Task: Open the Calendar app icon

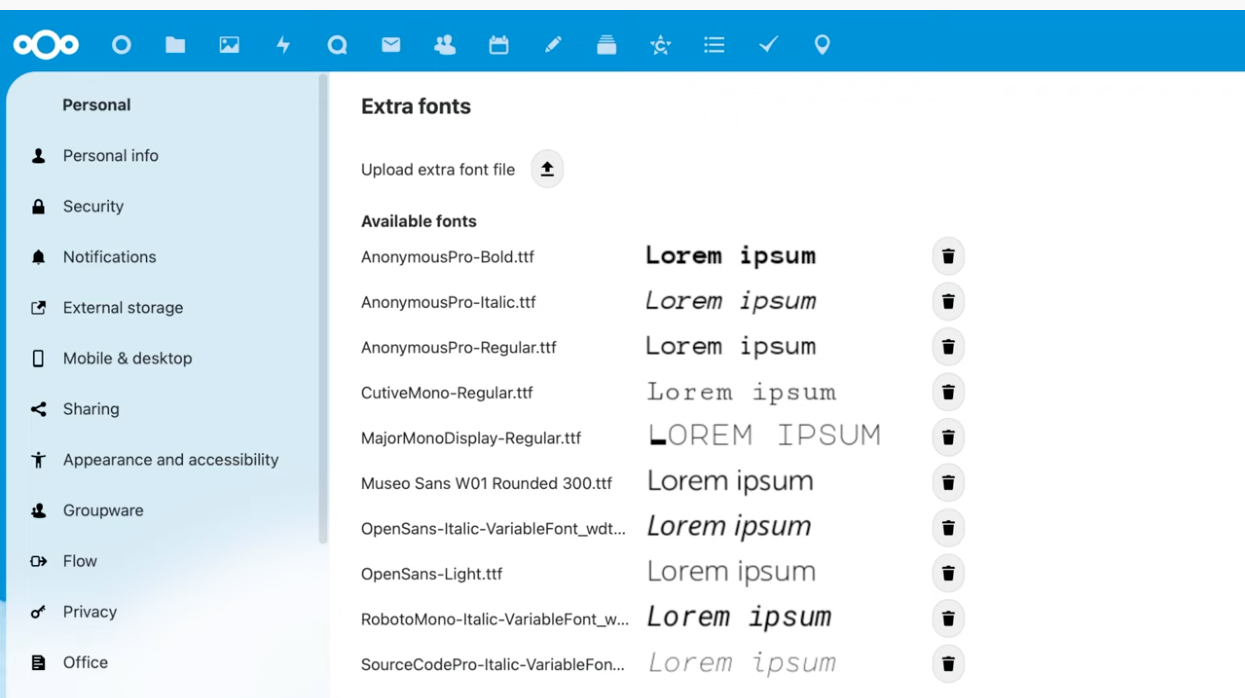Action: 498,45
